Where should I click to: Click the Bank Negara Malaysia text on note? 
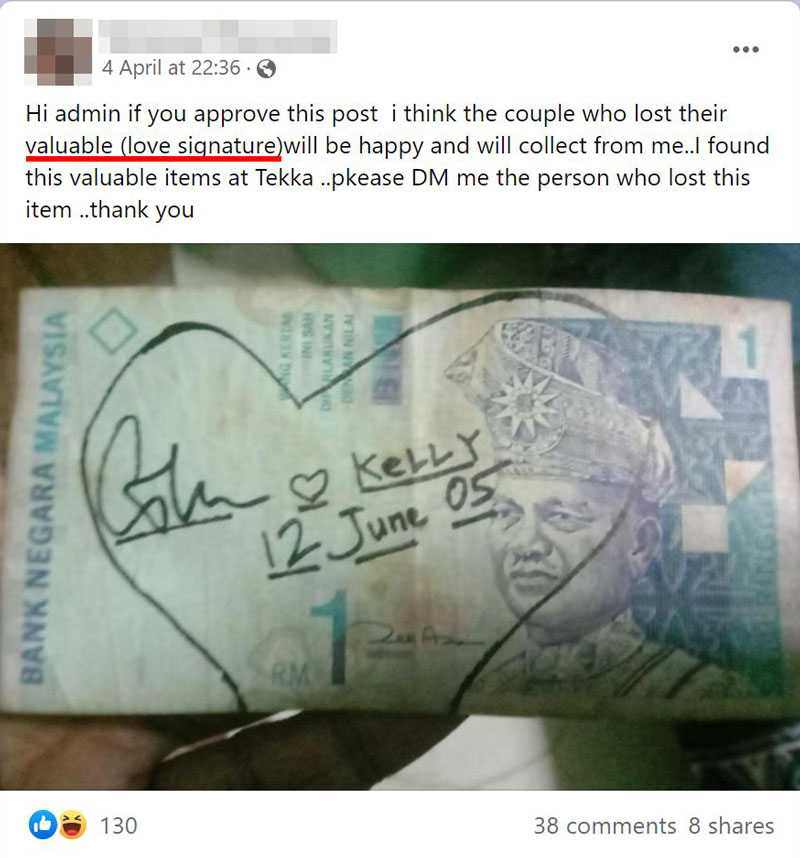[x=46, y=497]
